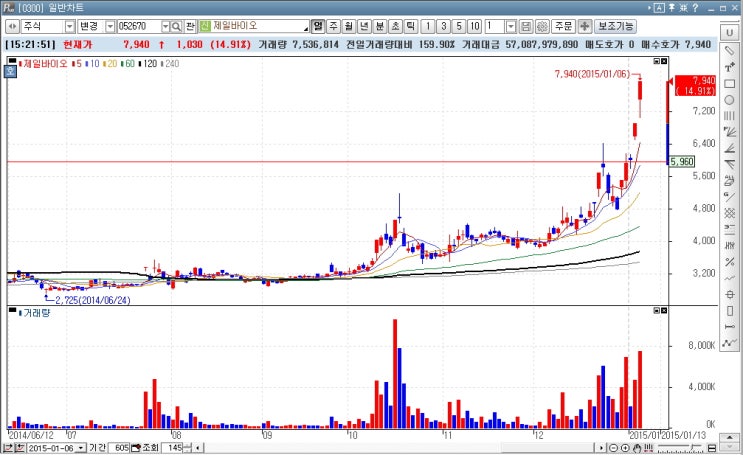Click the pin icon in title bar
Viewport: 743px width, 455px height.
click(672, 8)
